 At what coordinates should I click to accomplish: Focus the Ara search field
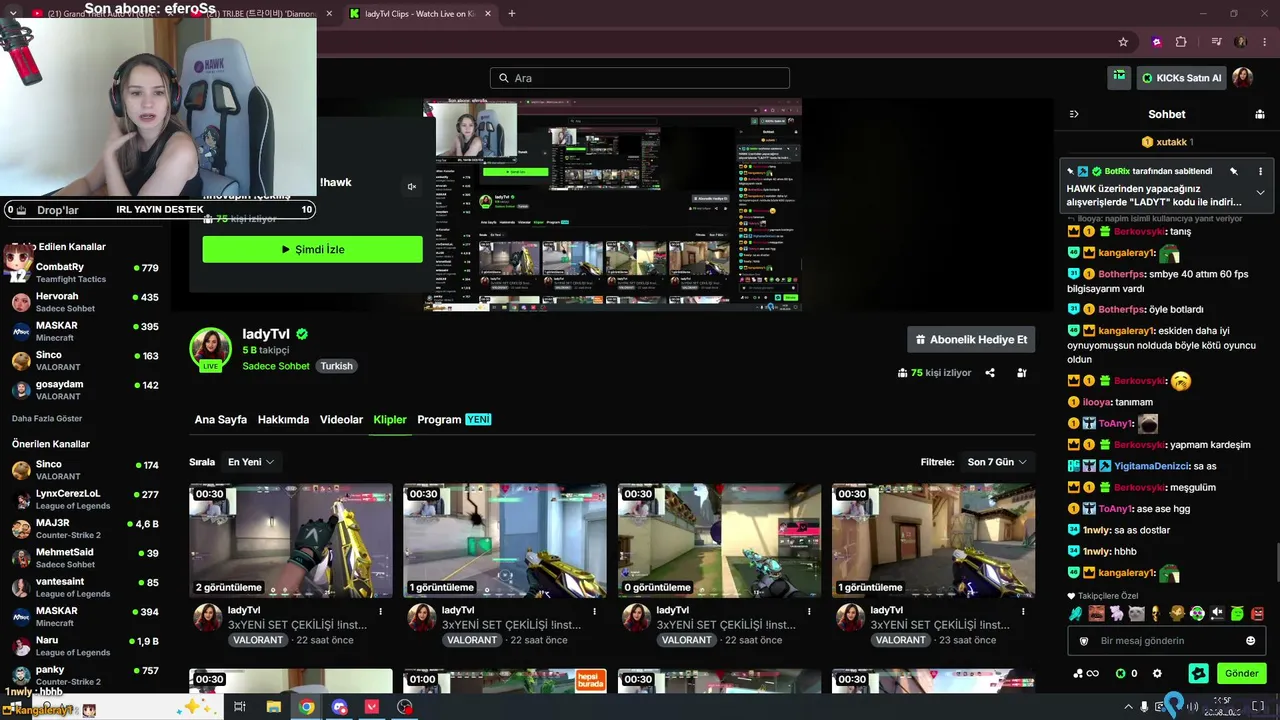(x=640, y=78)
